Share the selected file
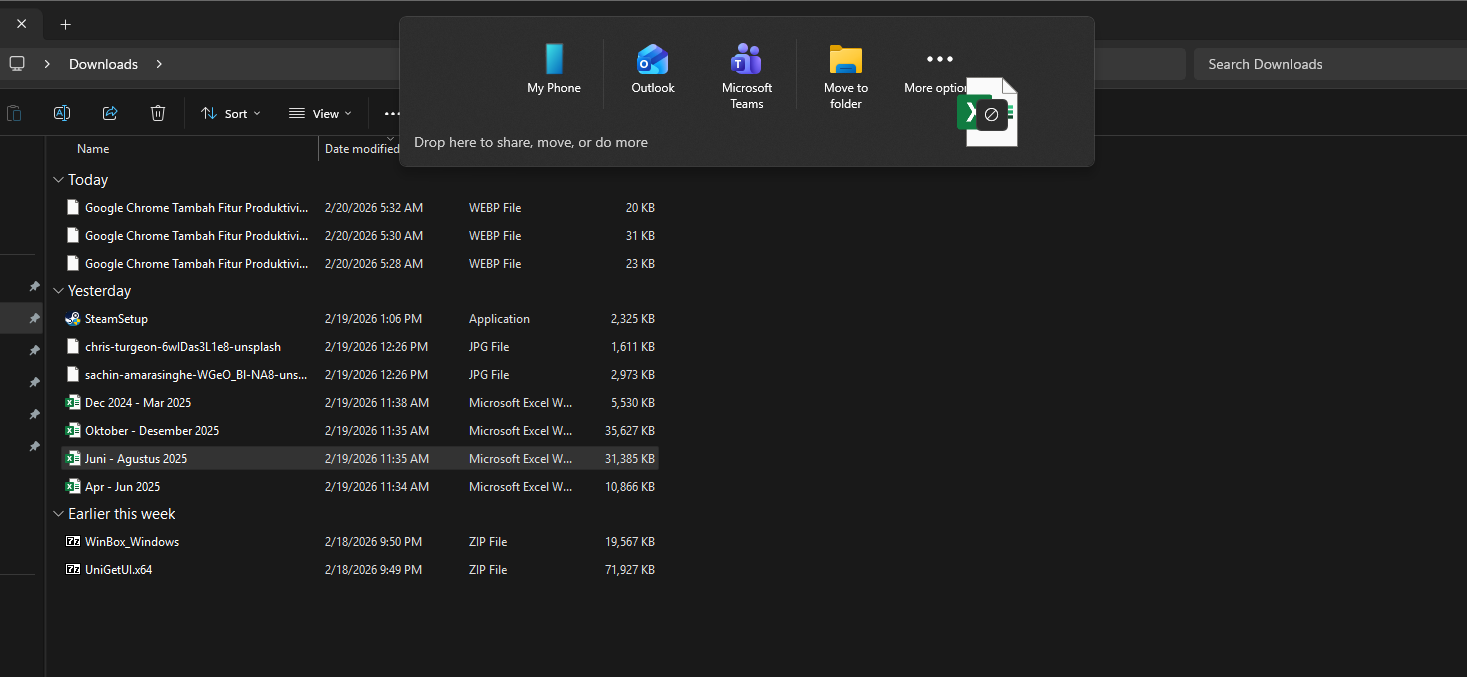 [x=110, y=113]
